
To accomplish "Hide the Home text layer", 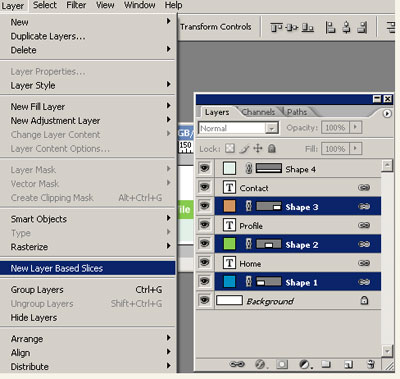I will tap(204, 262).
